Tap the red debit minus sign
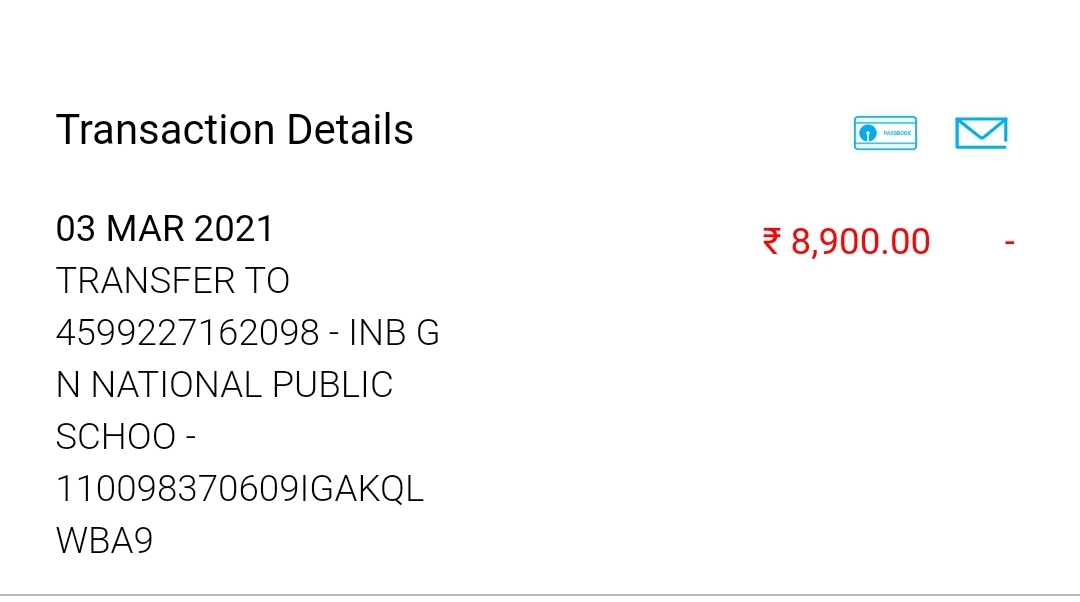Screen dimensions: 1080x602 tap(1009, 242)
